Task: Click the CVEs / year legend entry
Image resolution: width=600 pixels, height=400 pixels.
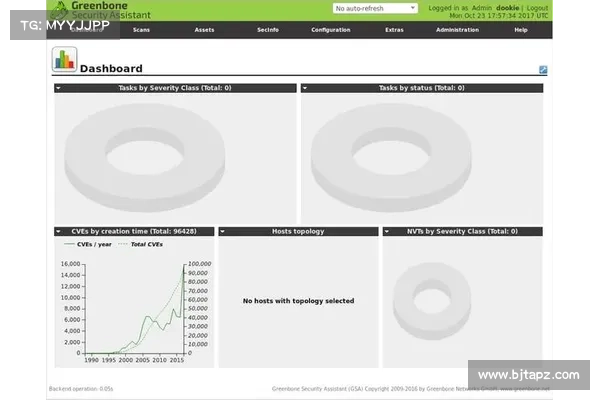Action: click(88, 244)
